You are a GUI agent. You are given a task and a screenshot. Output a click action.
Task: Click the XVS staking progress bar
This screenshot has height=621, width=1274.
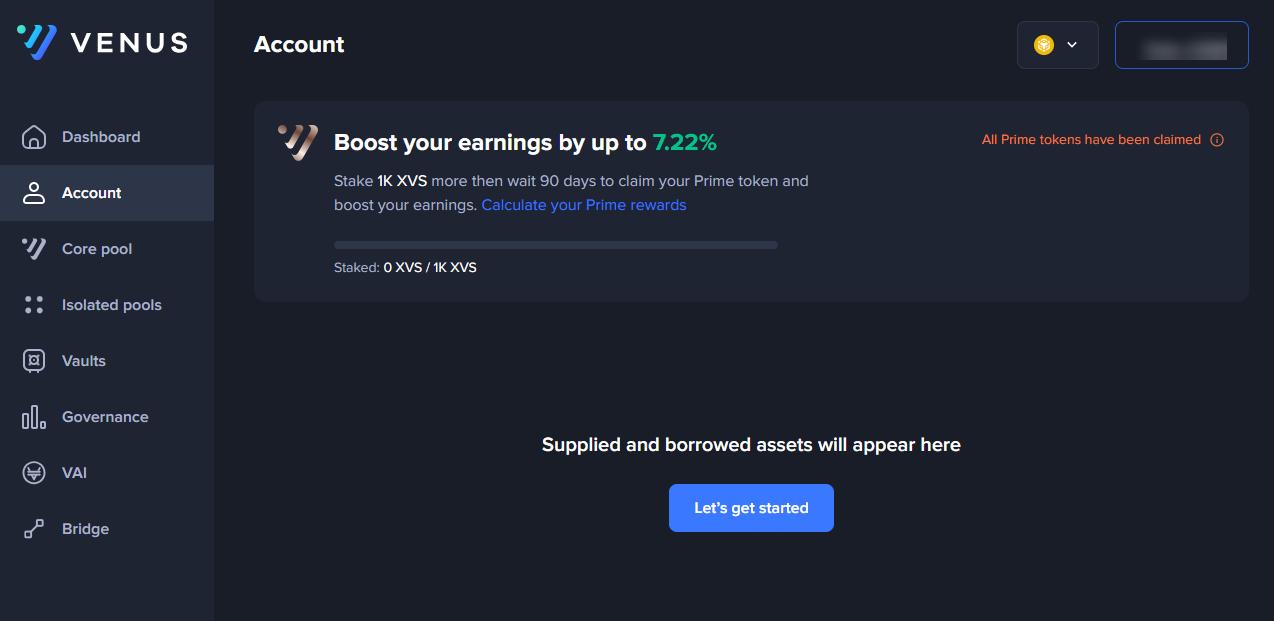click(555, 245)
